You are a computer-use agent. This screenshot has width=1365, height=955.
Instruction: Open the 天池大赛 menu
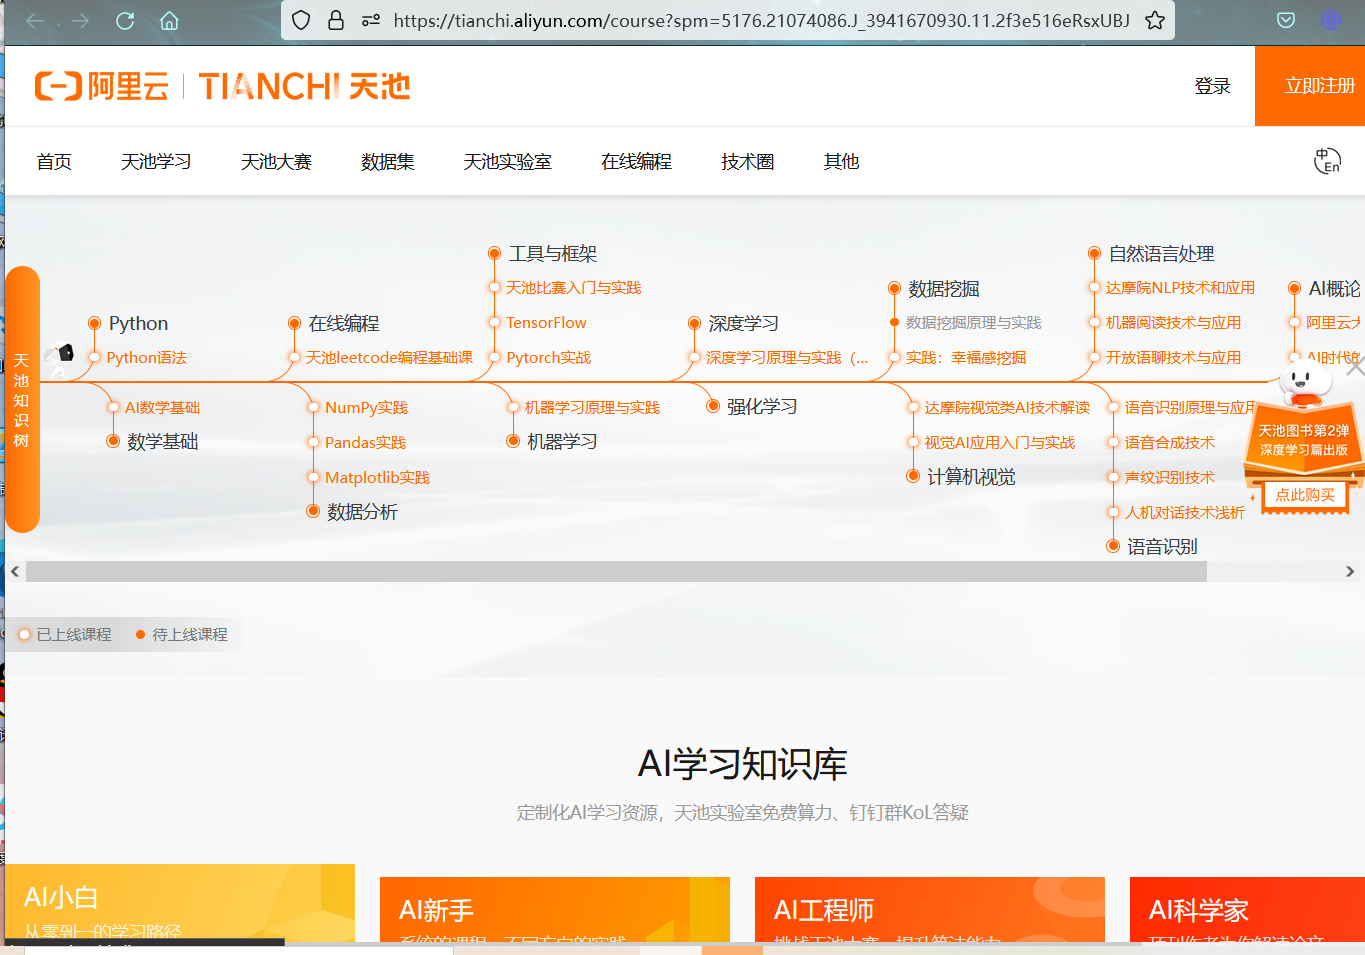tap(276, 162)
